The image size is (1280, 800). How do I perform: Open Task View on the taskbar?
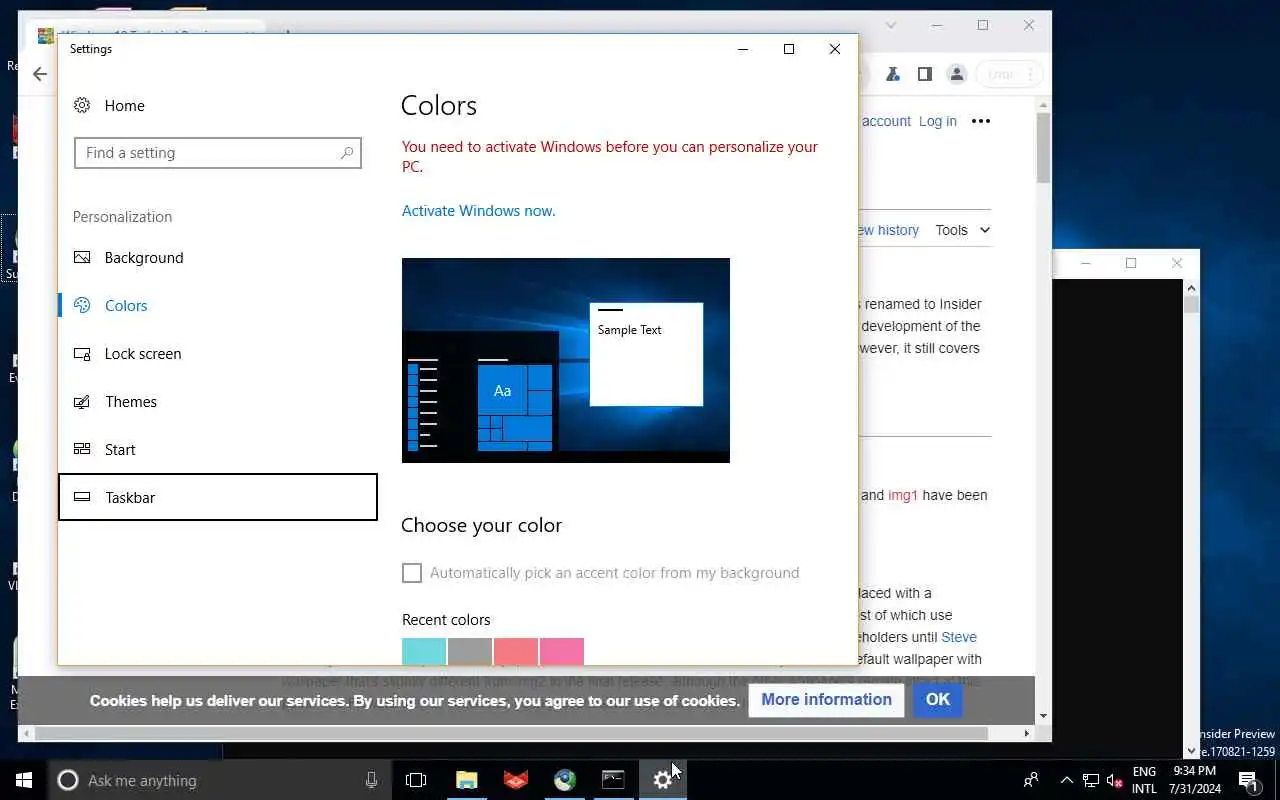(x=416, y=780)
